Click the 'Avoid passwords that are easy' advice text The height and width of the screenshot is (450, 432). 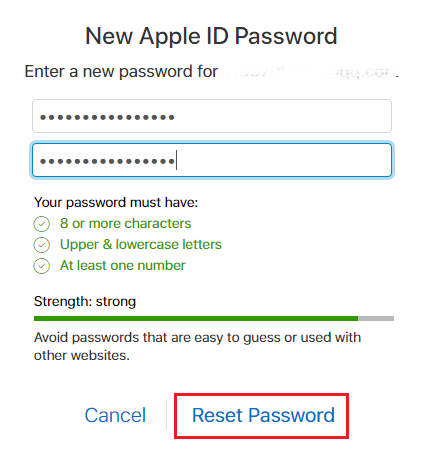click(x=197, y=346)
